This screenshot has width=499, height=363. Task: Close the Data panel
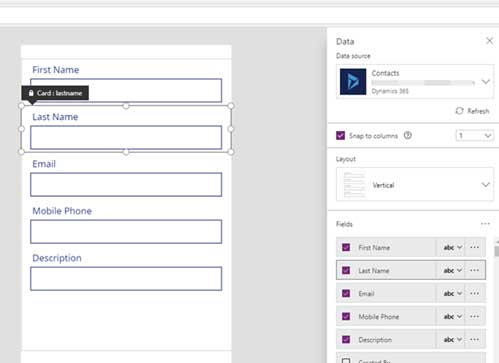pos(489,41)
